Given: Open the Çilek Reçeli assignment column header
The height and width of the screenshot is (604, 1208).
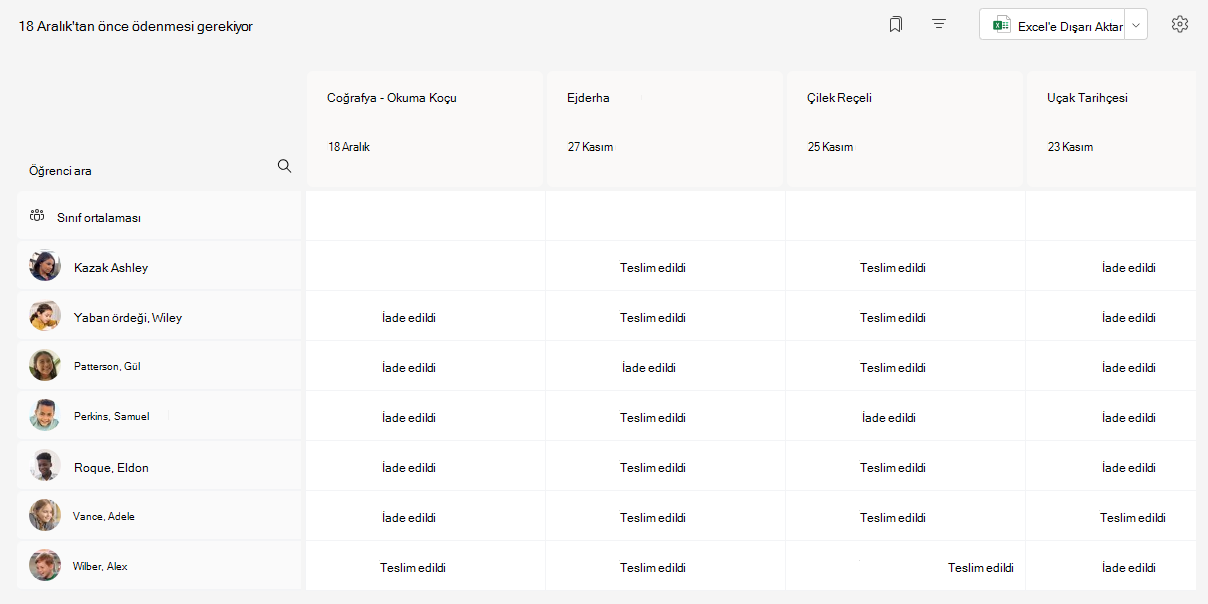Looking at the screenshot, I should tap(905, 128).
